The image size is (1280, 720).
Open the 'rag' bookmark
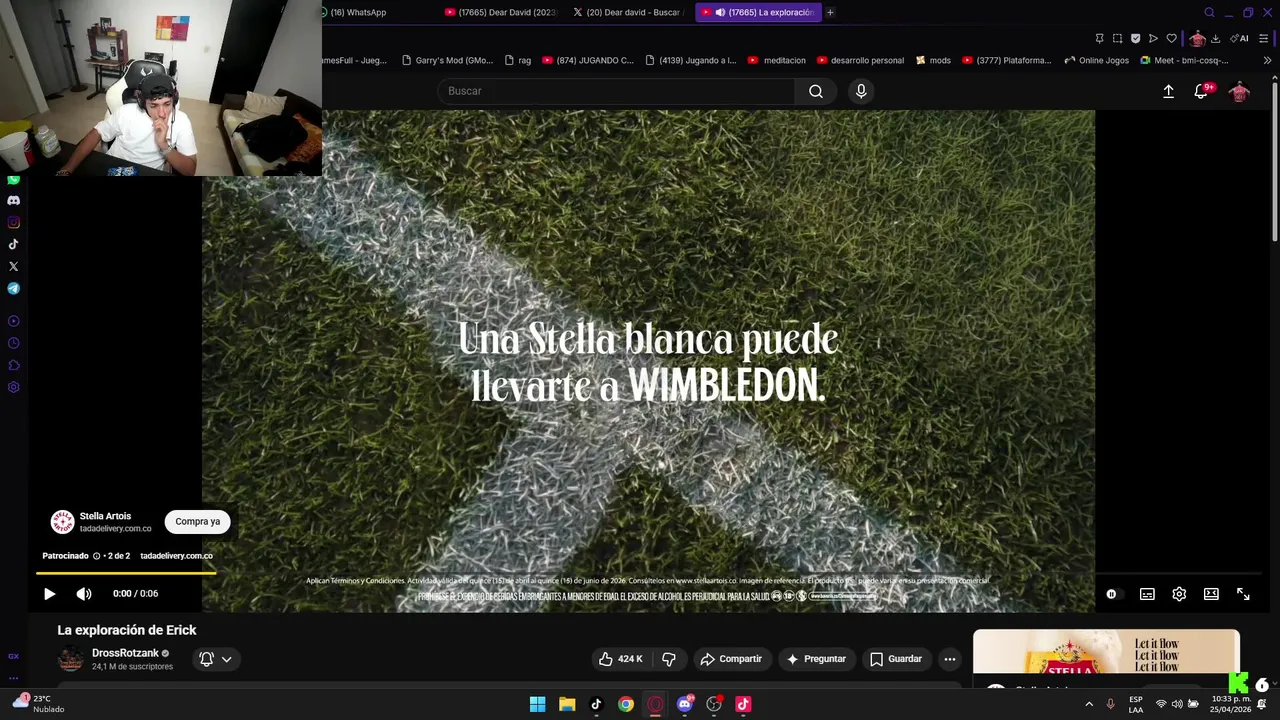point(518,60)
